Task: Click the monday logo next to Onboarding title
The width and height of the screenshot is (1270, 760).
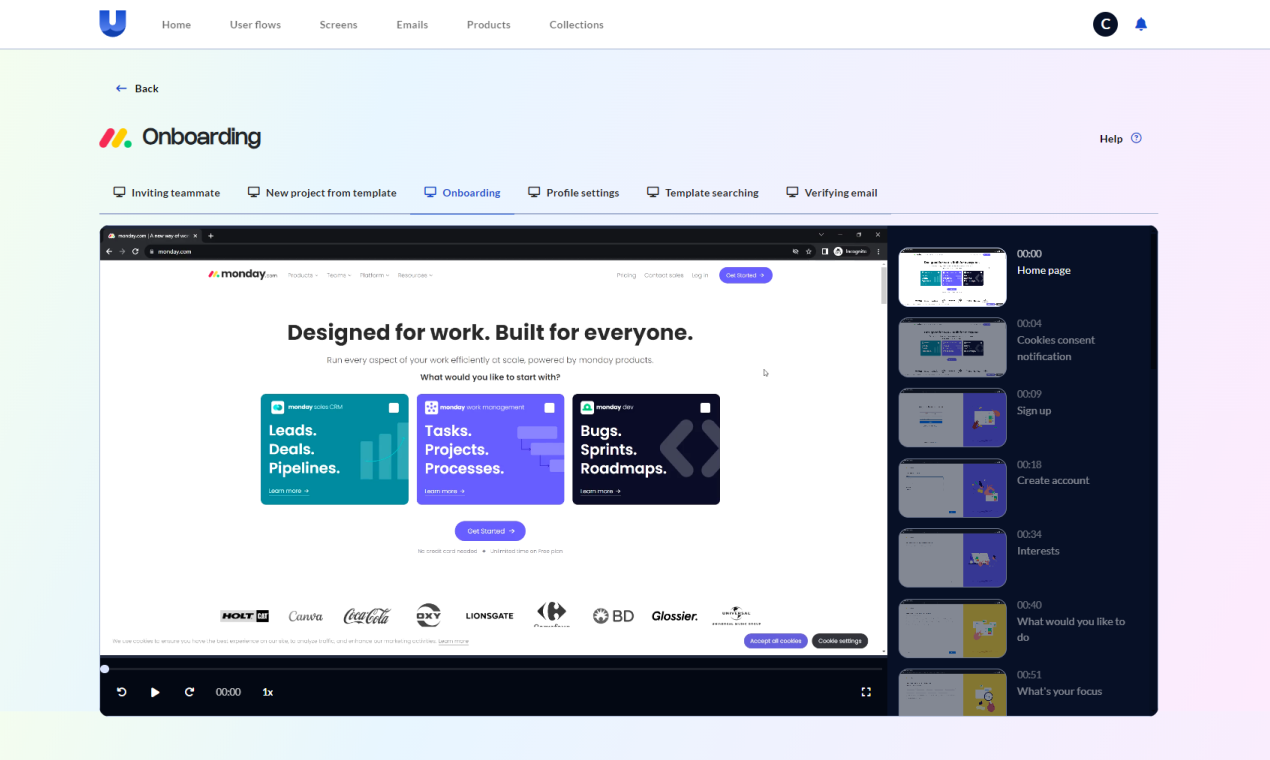Action: (116, 138)
